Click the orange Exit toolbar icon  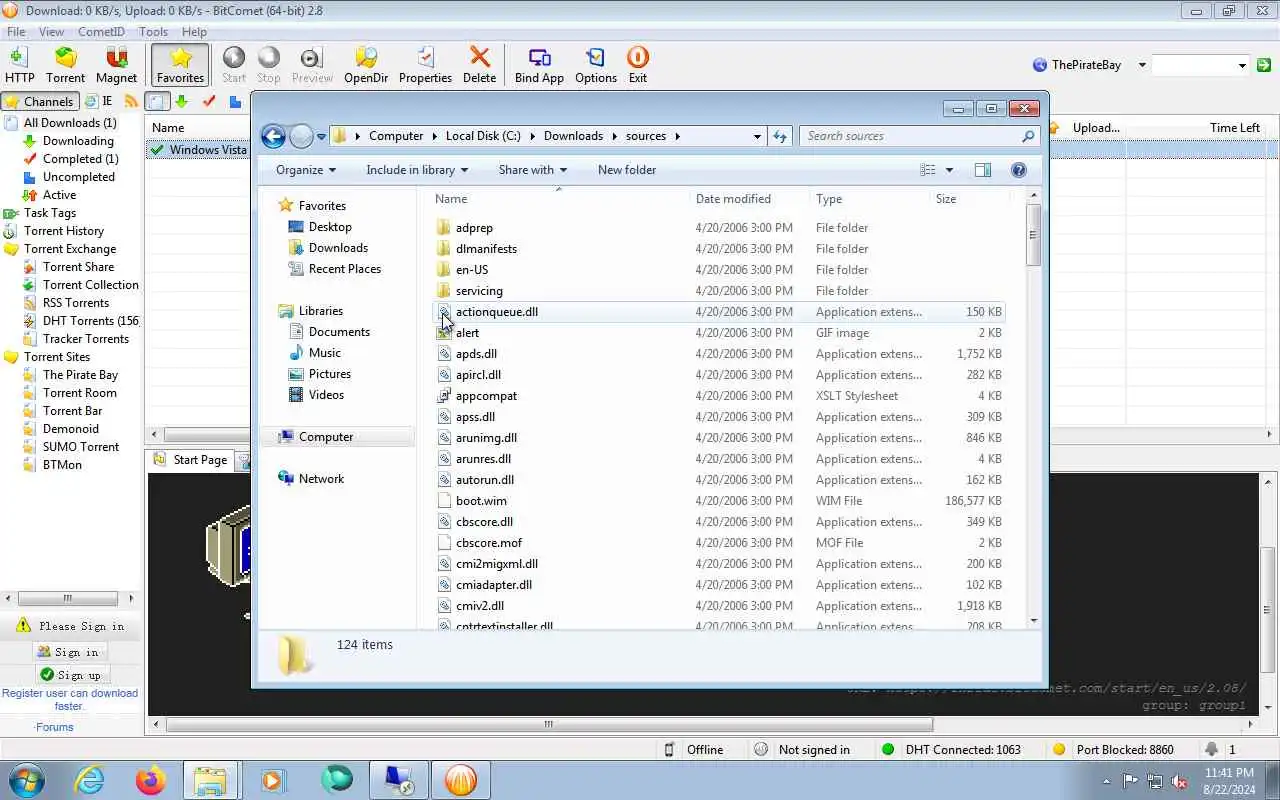[x=638, y=65]
